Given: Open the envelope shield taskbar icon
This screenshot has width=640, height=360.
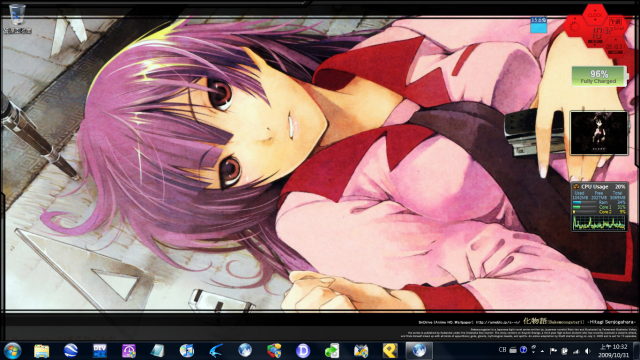Looking at the screenshot, I should (361, 351).
